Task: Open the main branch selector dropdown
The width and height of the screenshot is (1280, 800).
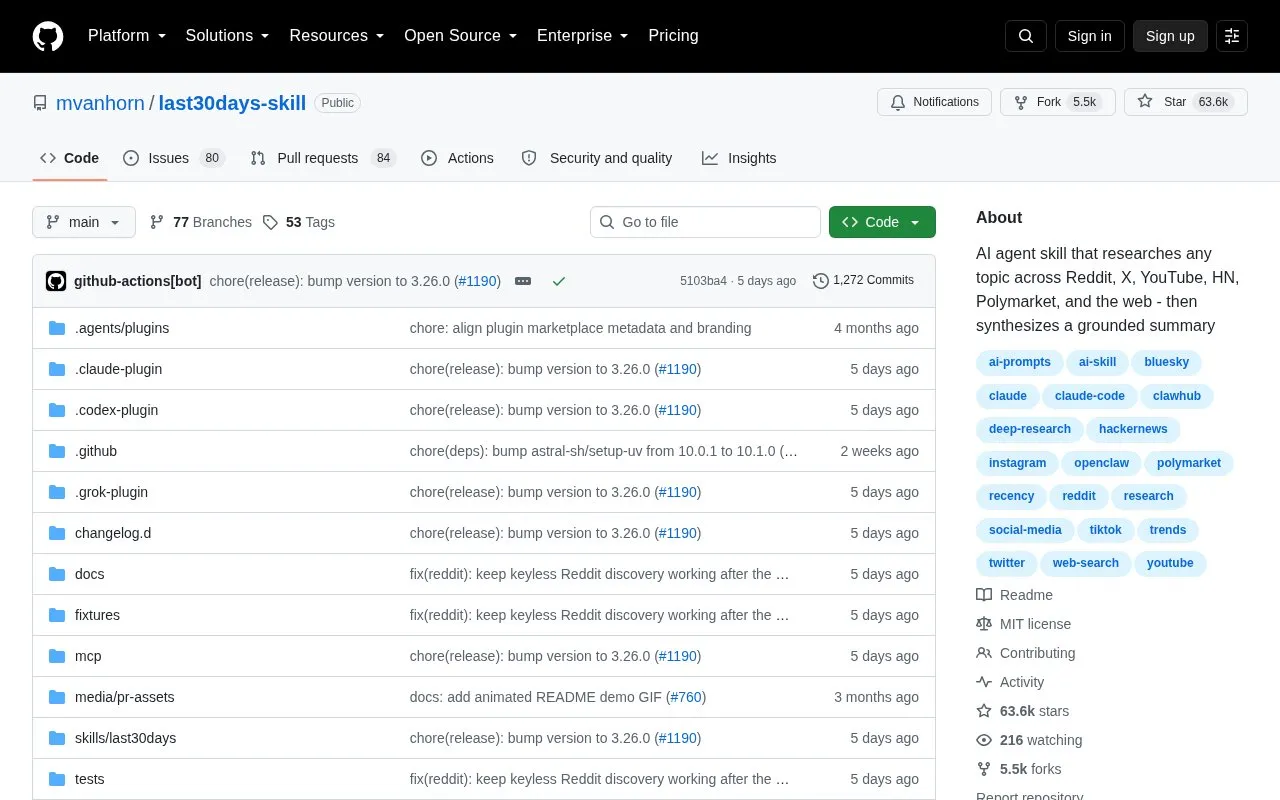Action: point(84,222)
